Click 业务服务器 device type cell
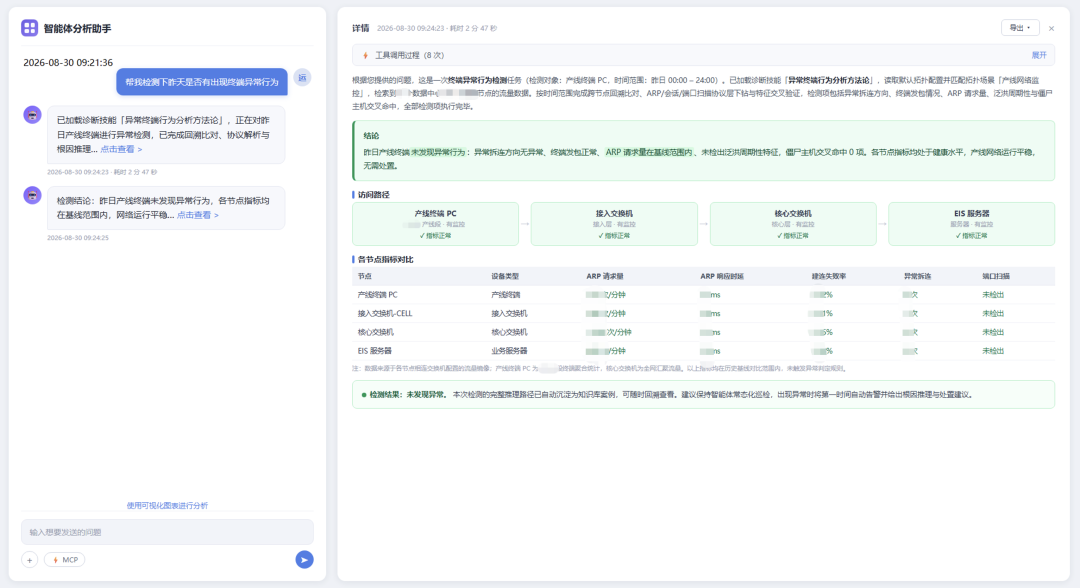Screen dimensions: 1080x588 click(509, 350)
